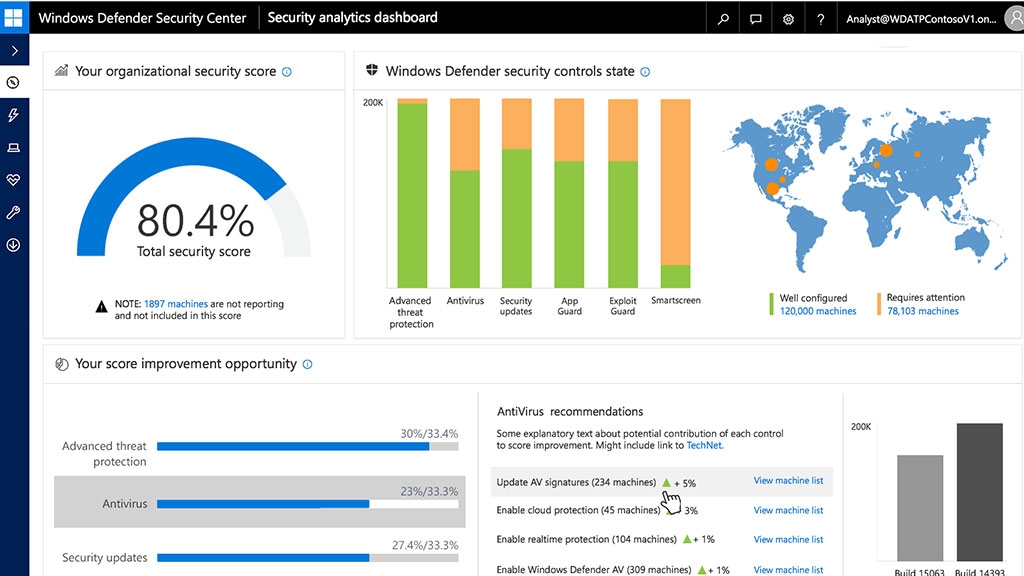Click the 27.4%/33.3% Security updates progress bar
1024x576 pixels.
pos(308,558)
